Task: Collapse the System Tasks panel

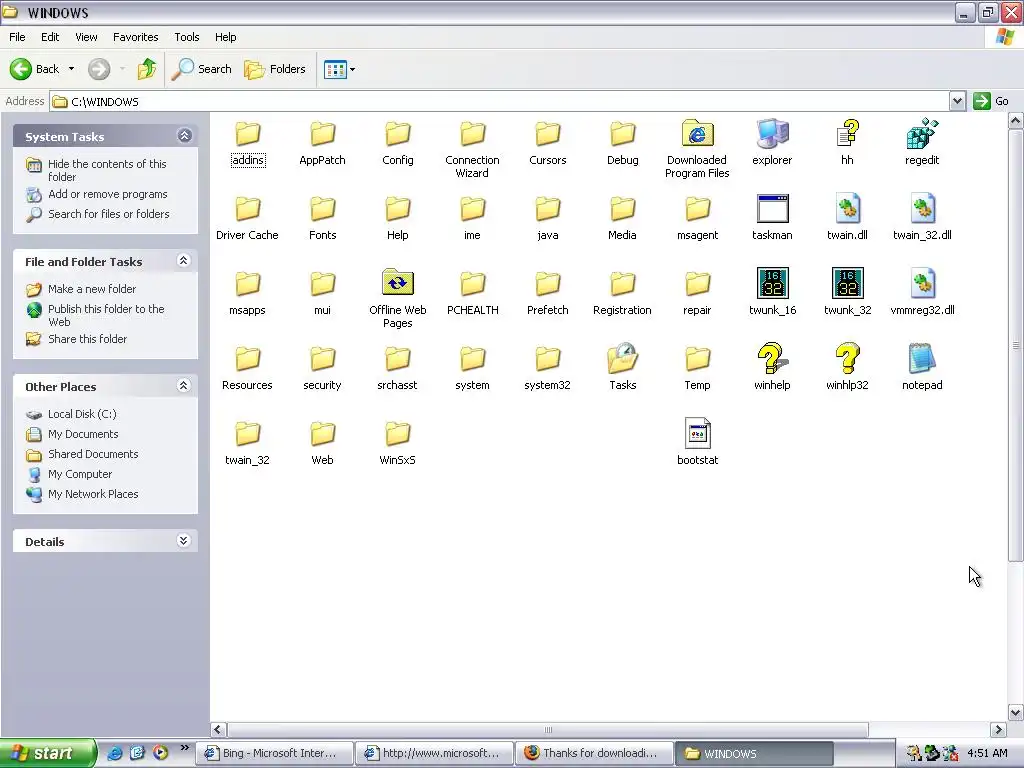Action: pos(184,136)
